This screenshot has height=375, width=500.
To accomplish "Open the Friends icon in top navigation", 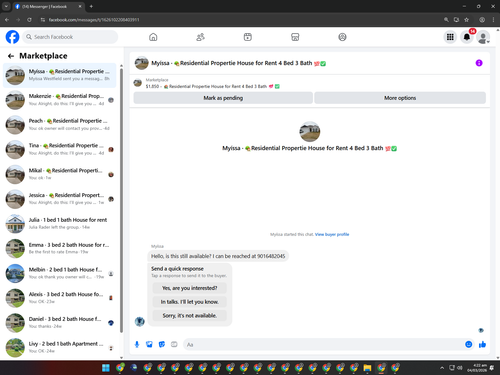I will pyautogui.click(x=200, y=37).
